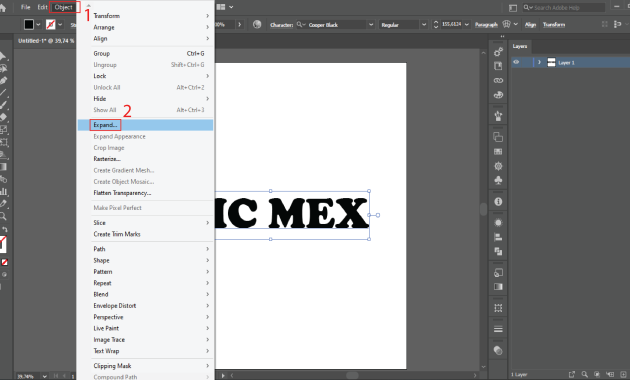
Task: Choose Group from the Object menu
Action: [145, 53]
